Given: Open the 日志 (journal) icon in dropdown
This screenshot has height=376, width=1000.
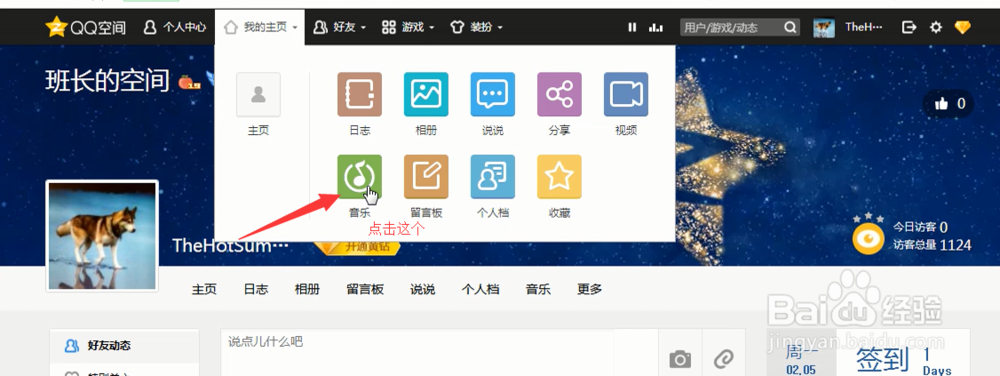Looking at the screenshot, I should coord(360,94).
